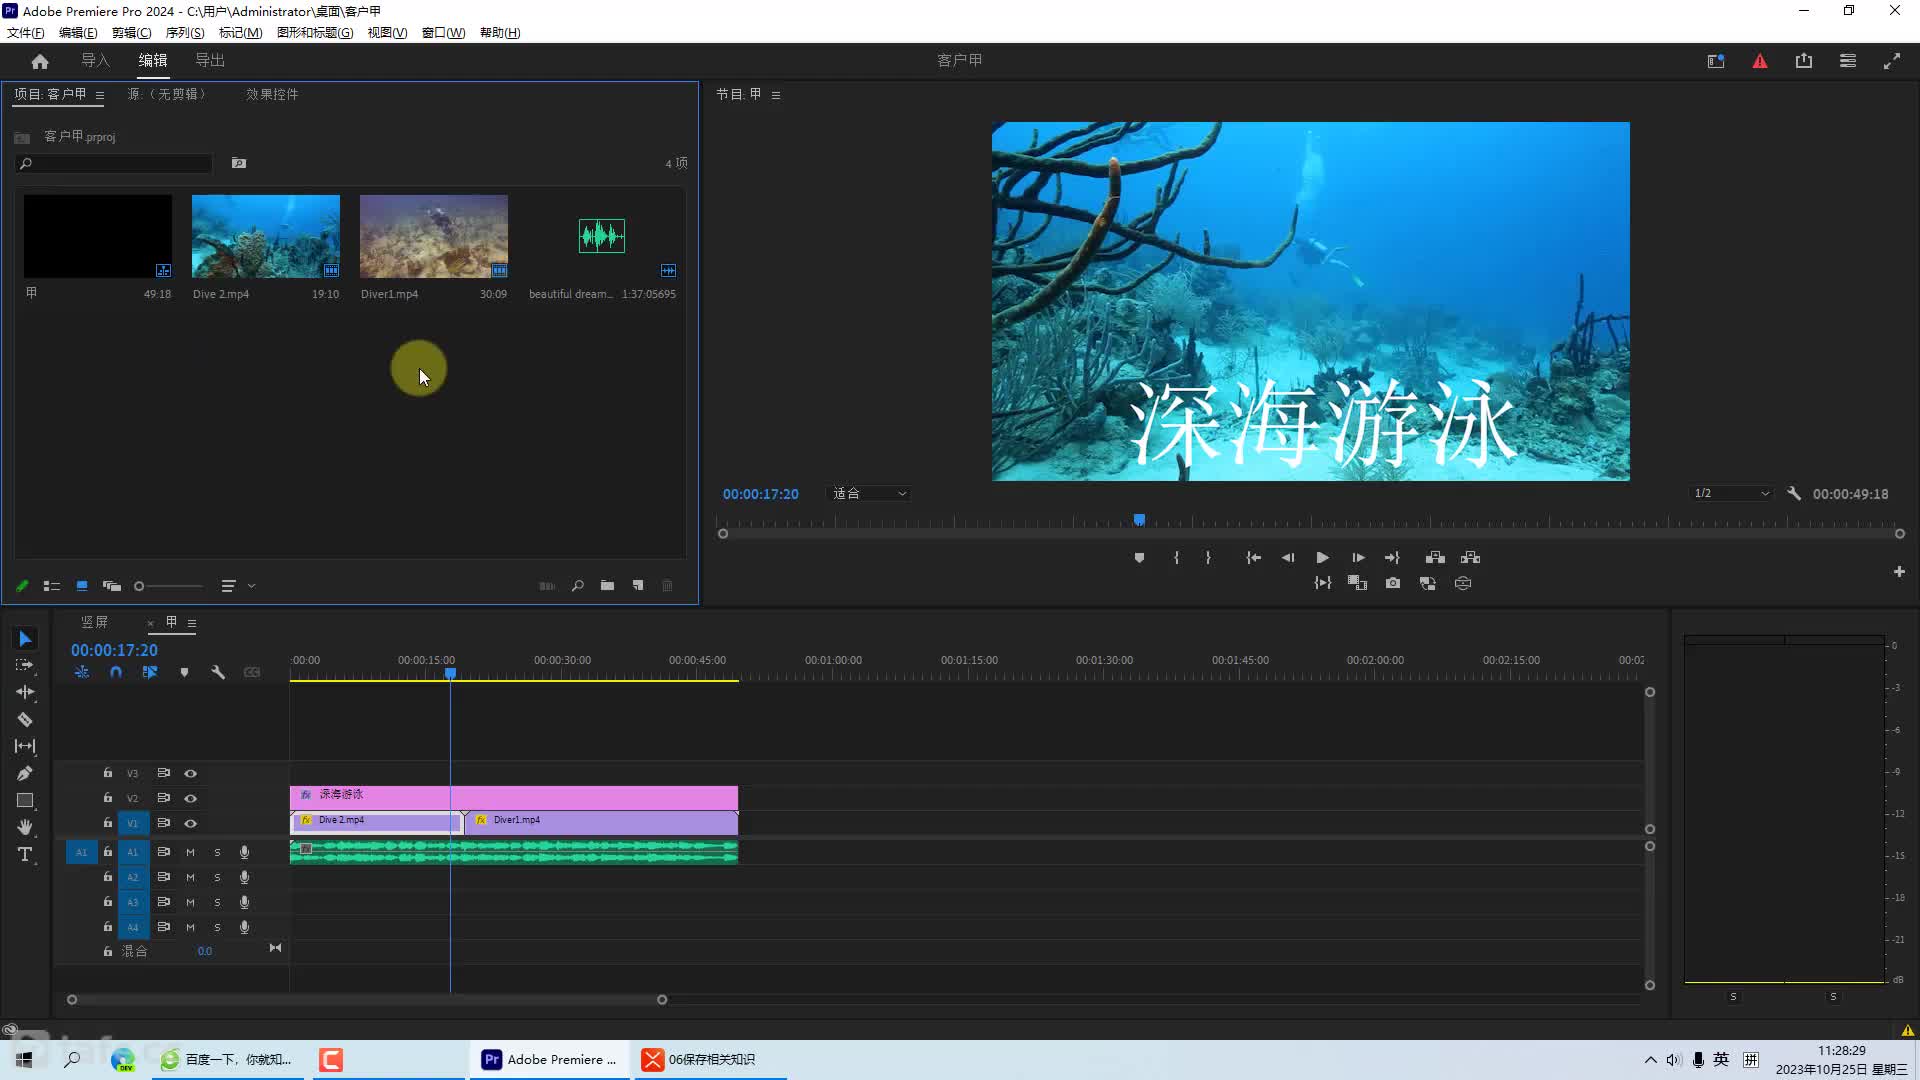Screen dimensions: 1920x1080
Task: Select the Pen tool
Action: point(25,773)
